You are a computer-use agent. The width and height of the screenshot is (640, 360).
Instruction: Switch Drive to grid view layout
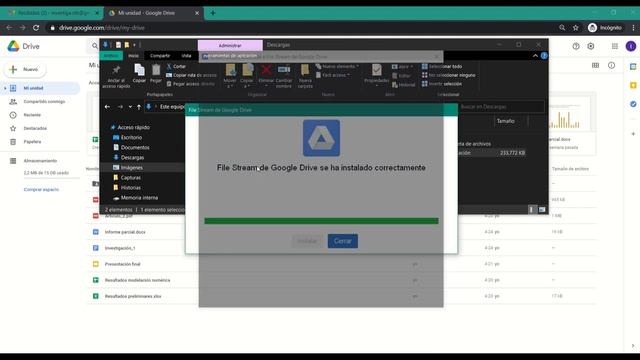(596, 65)
